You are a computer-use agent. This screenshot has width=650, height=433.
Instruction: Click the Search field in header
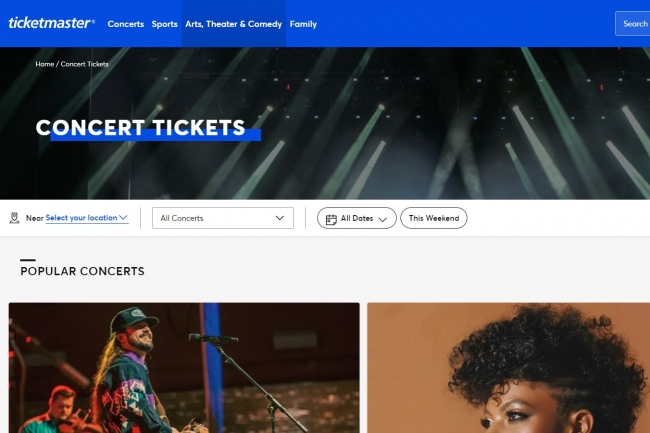pyautogui.click(x=633, y=24)
